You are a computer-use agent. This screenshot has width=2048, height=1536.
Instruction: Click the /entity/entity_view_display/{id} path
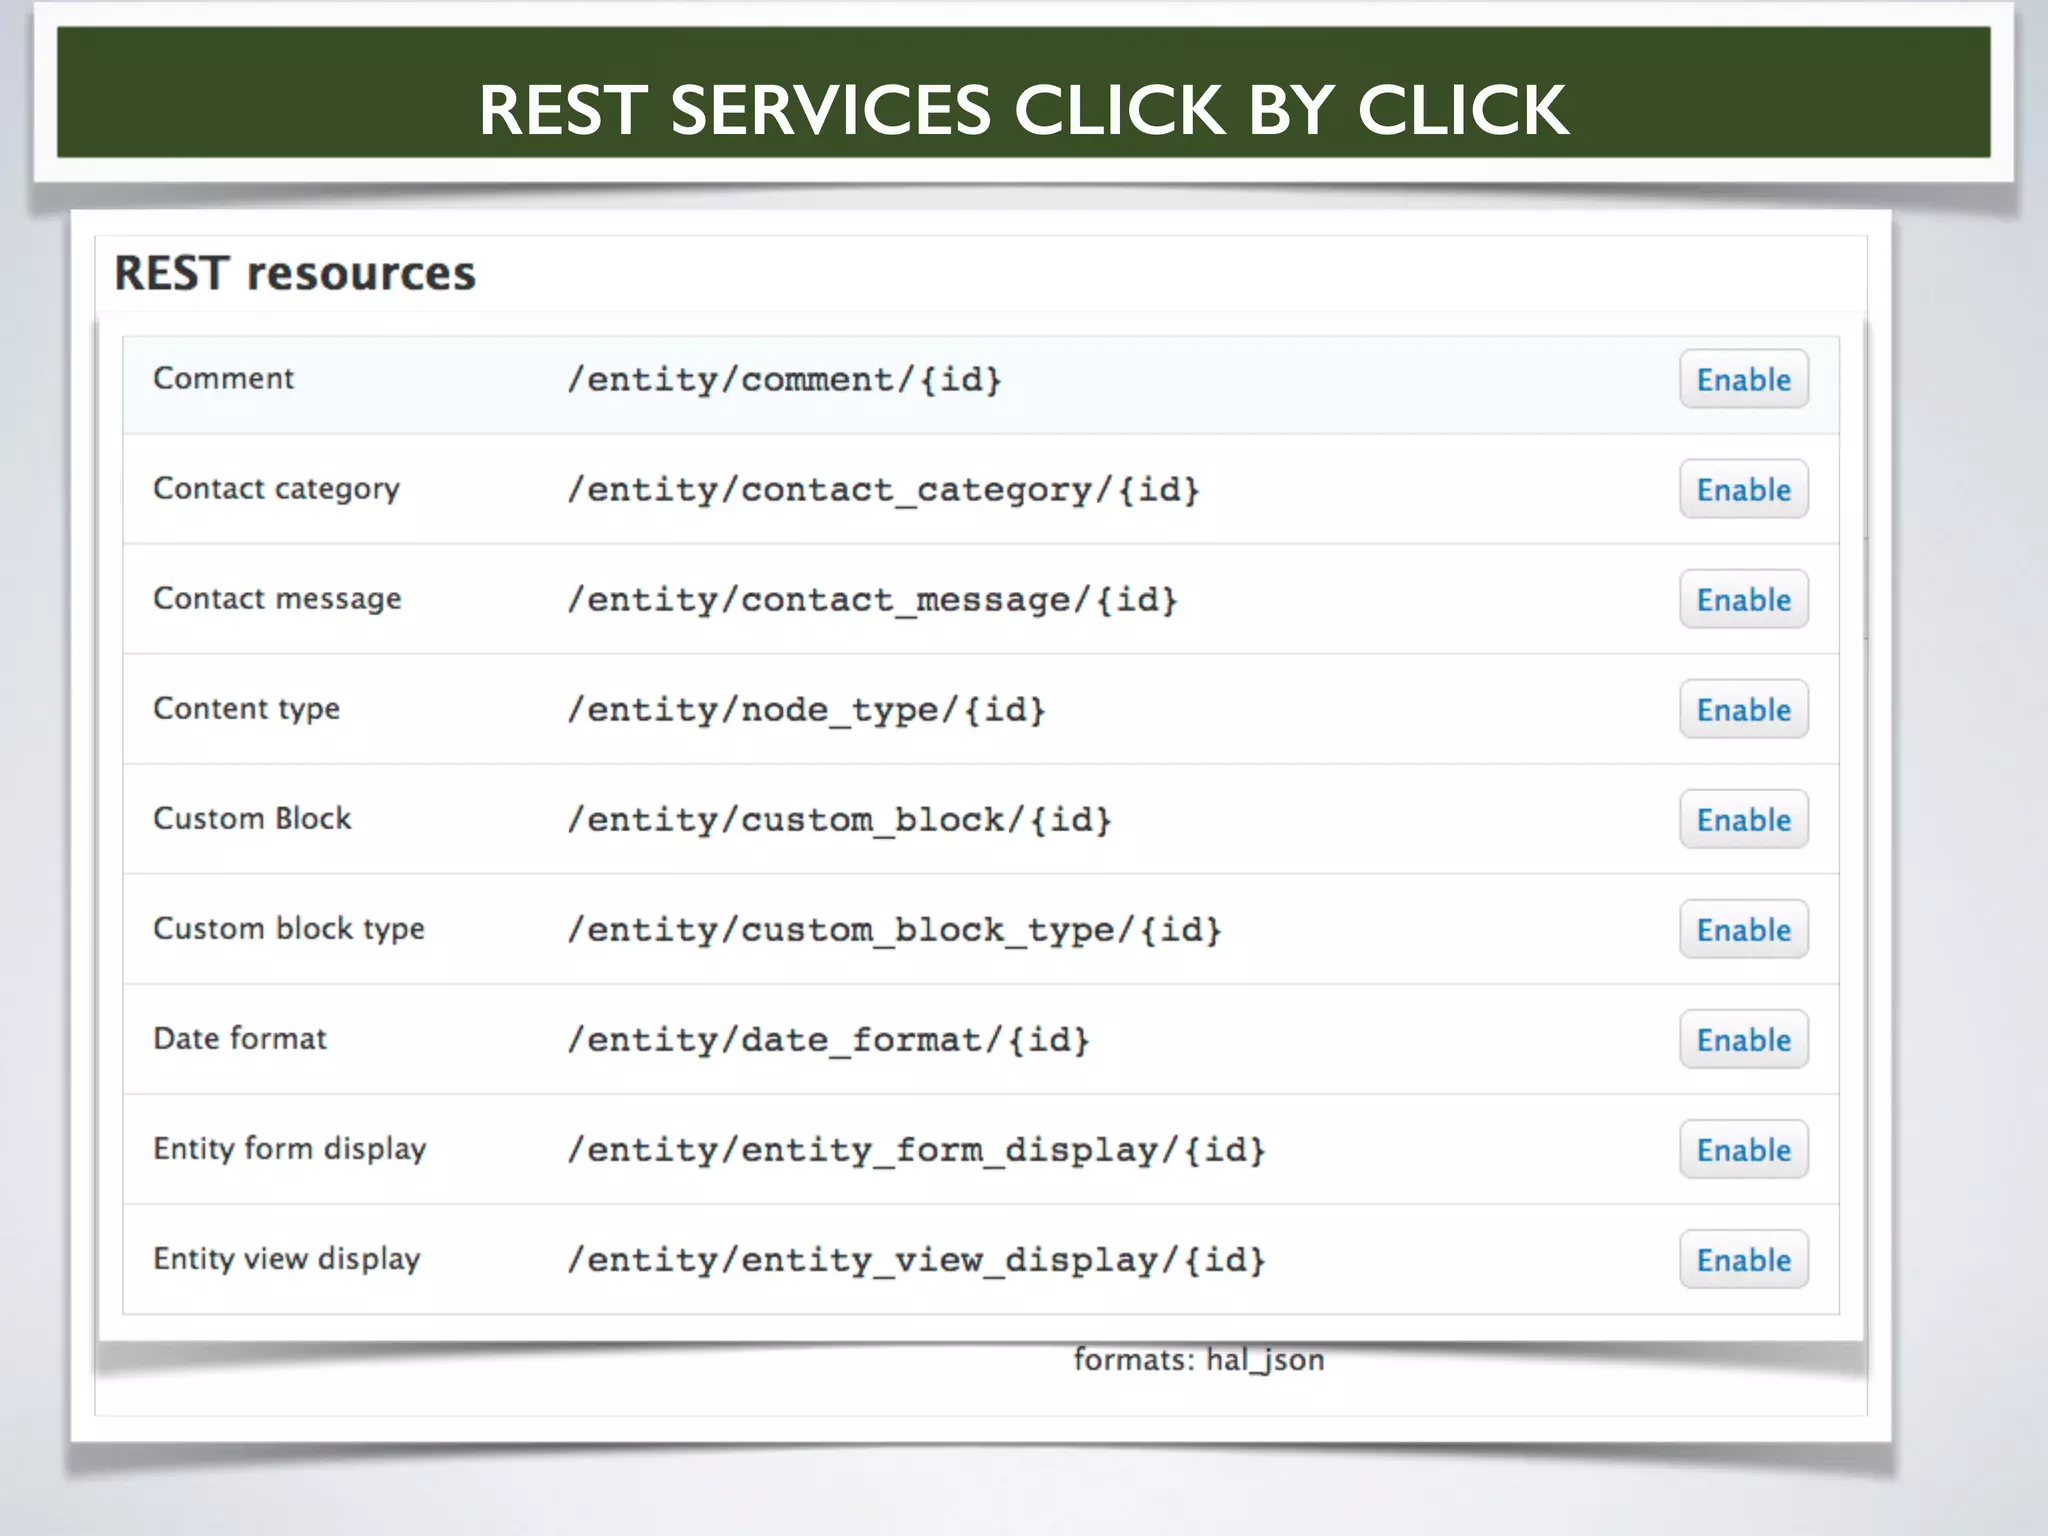[x=916, y=1260]
